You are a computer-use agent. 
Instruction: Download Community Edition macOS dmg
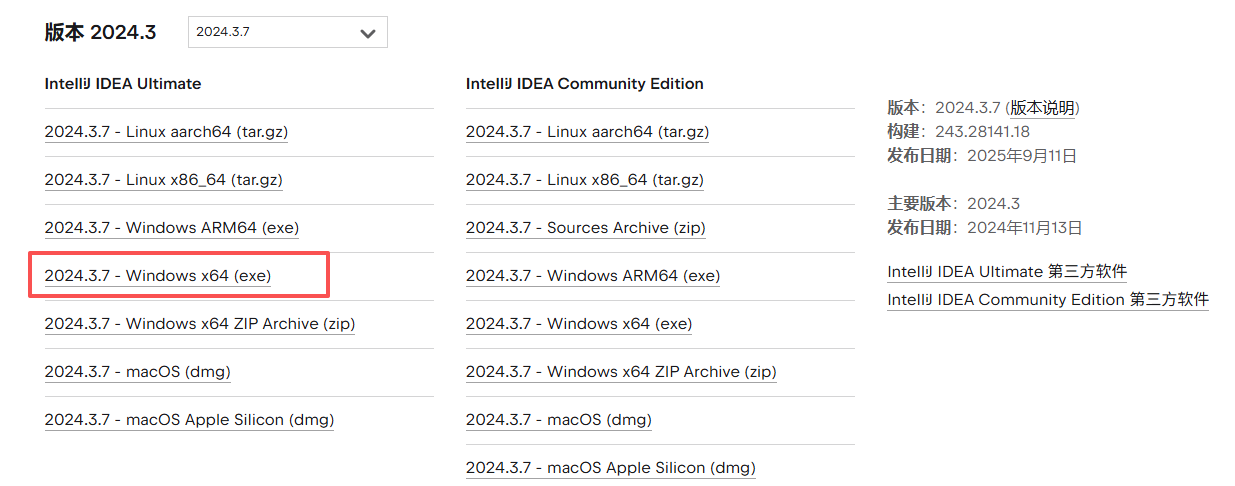click(558, 420)
